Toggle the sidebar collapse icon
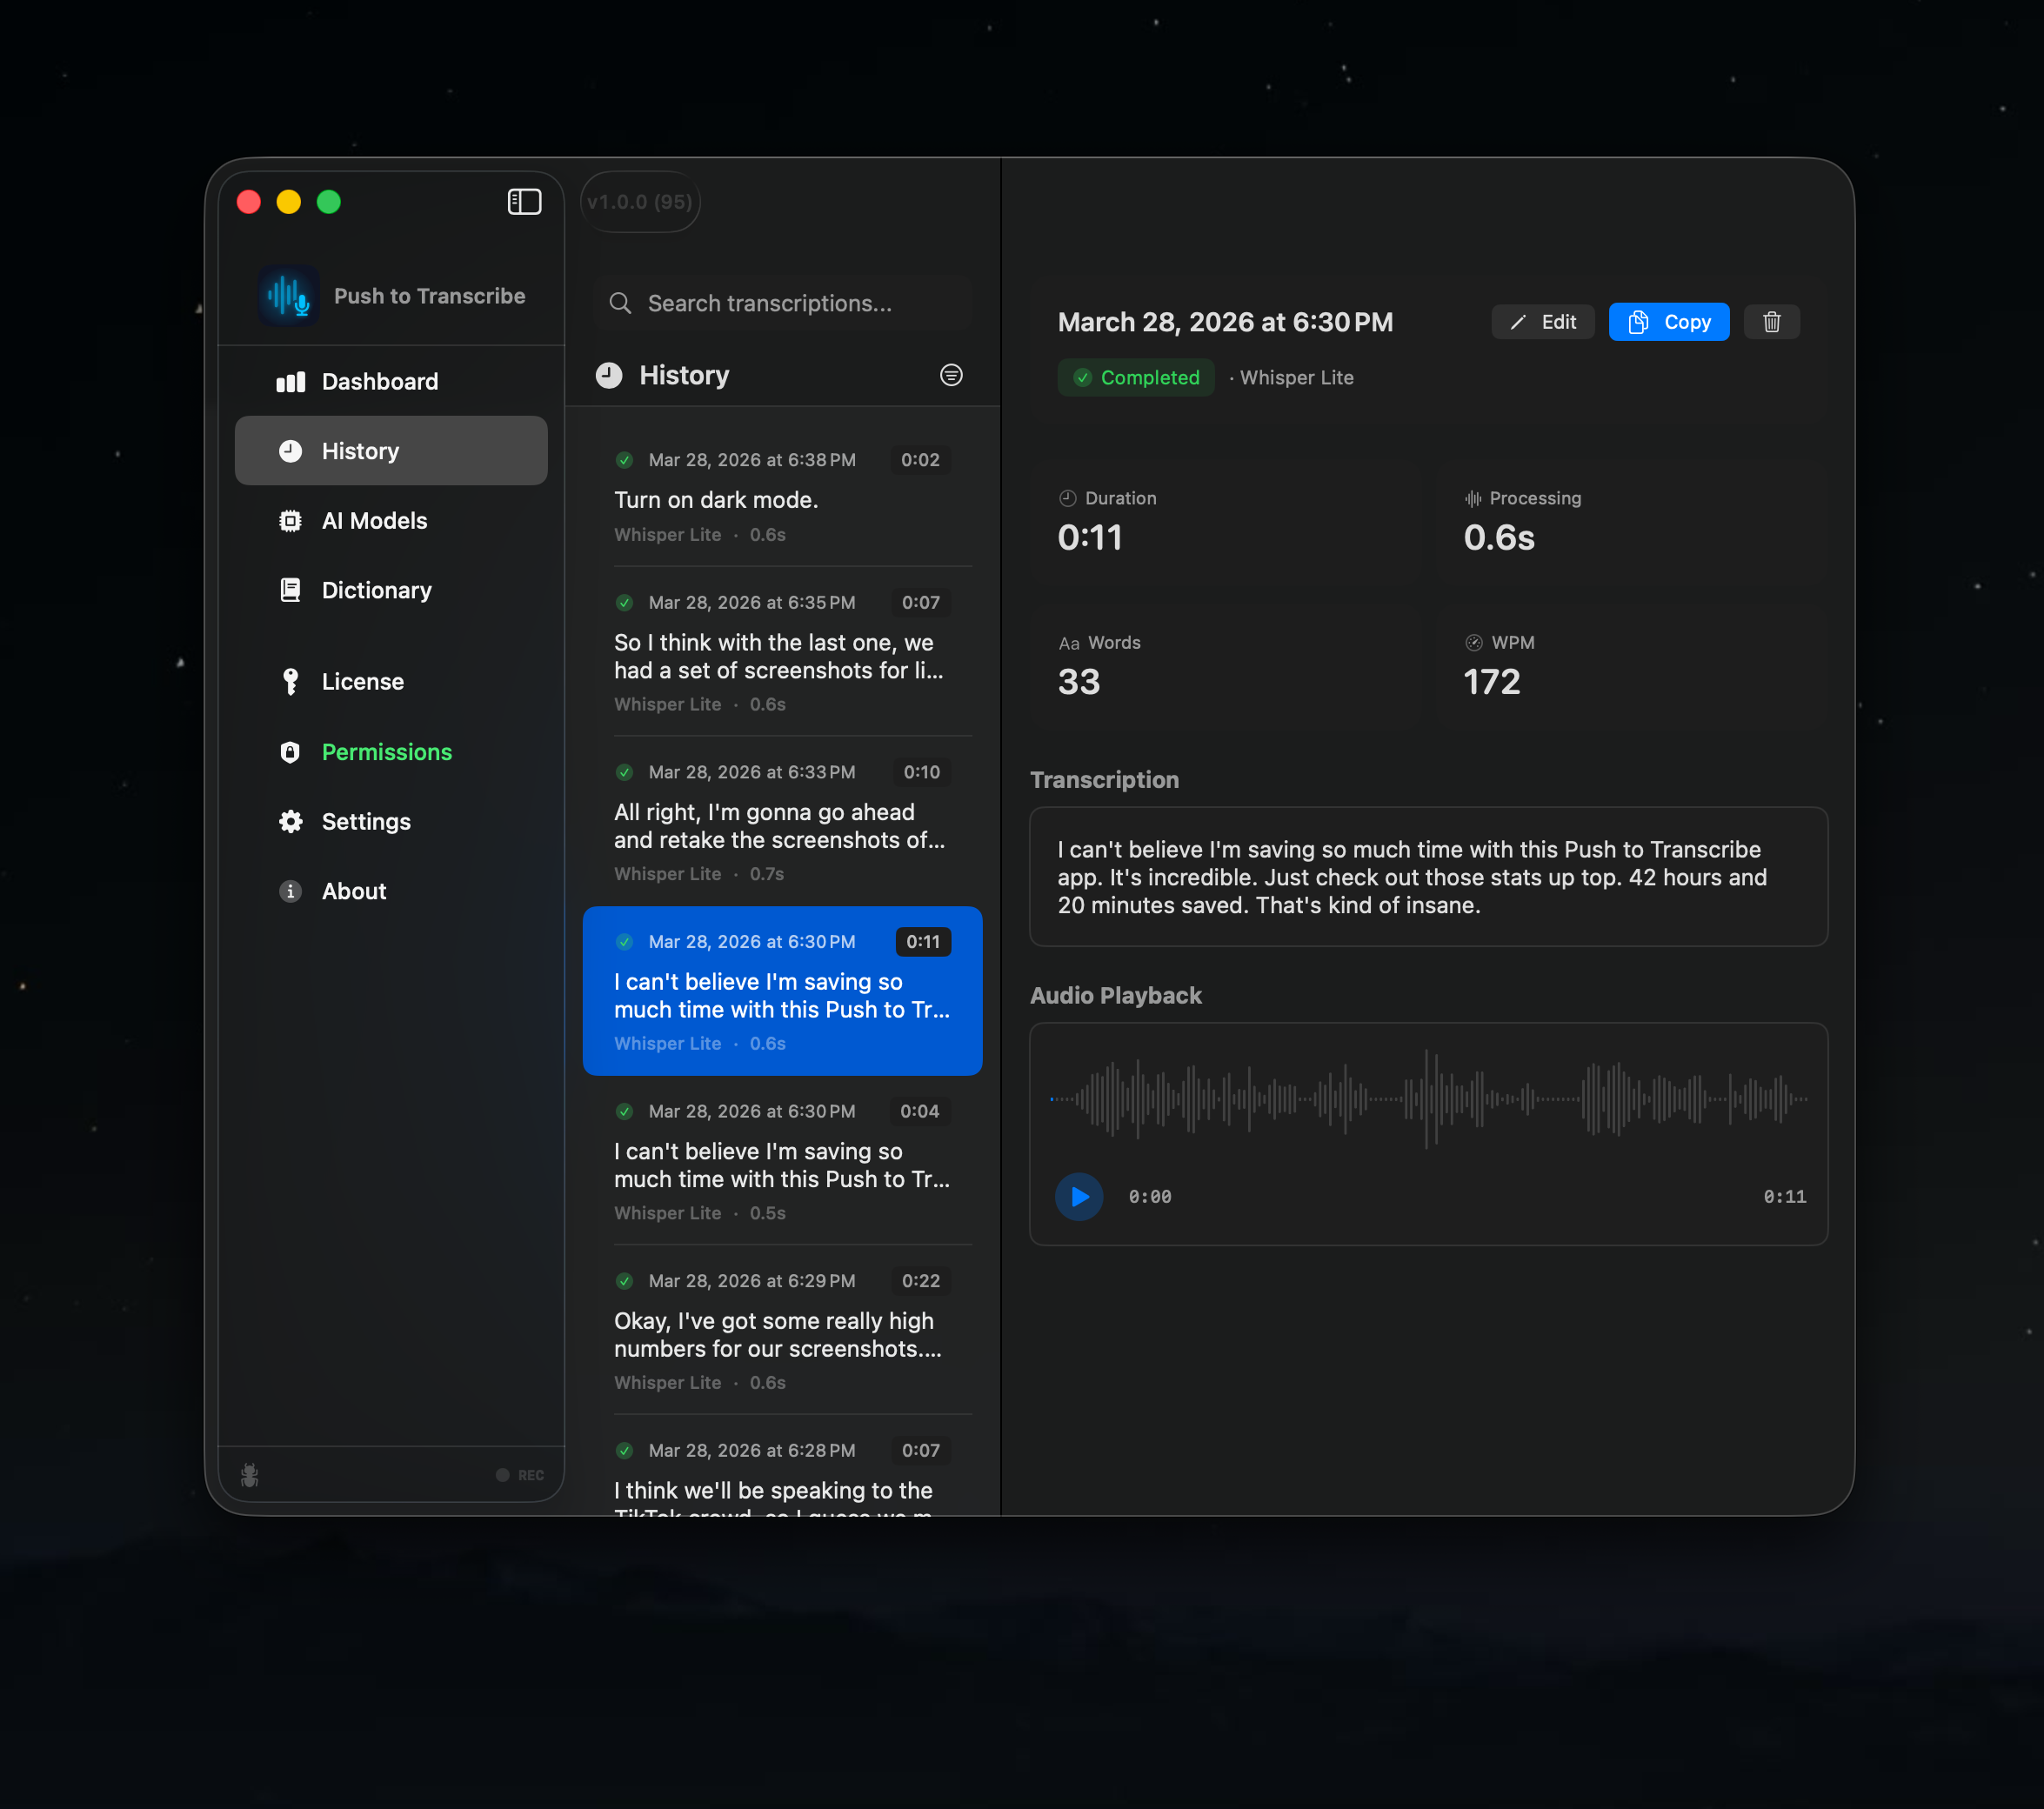The width and height of the screenshot is (2044, 1809). point(524,201)
